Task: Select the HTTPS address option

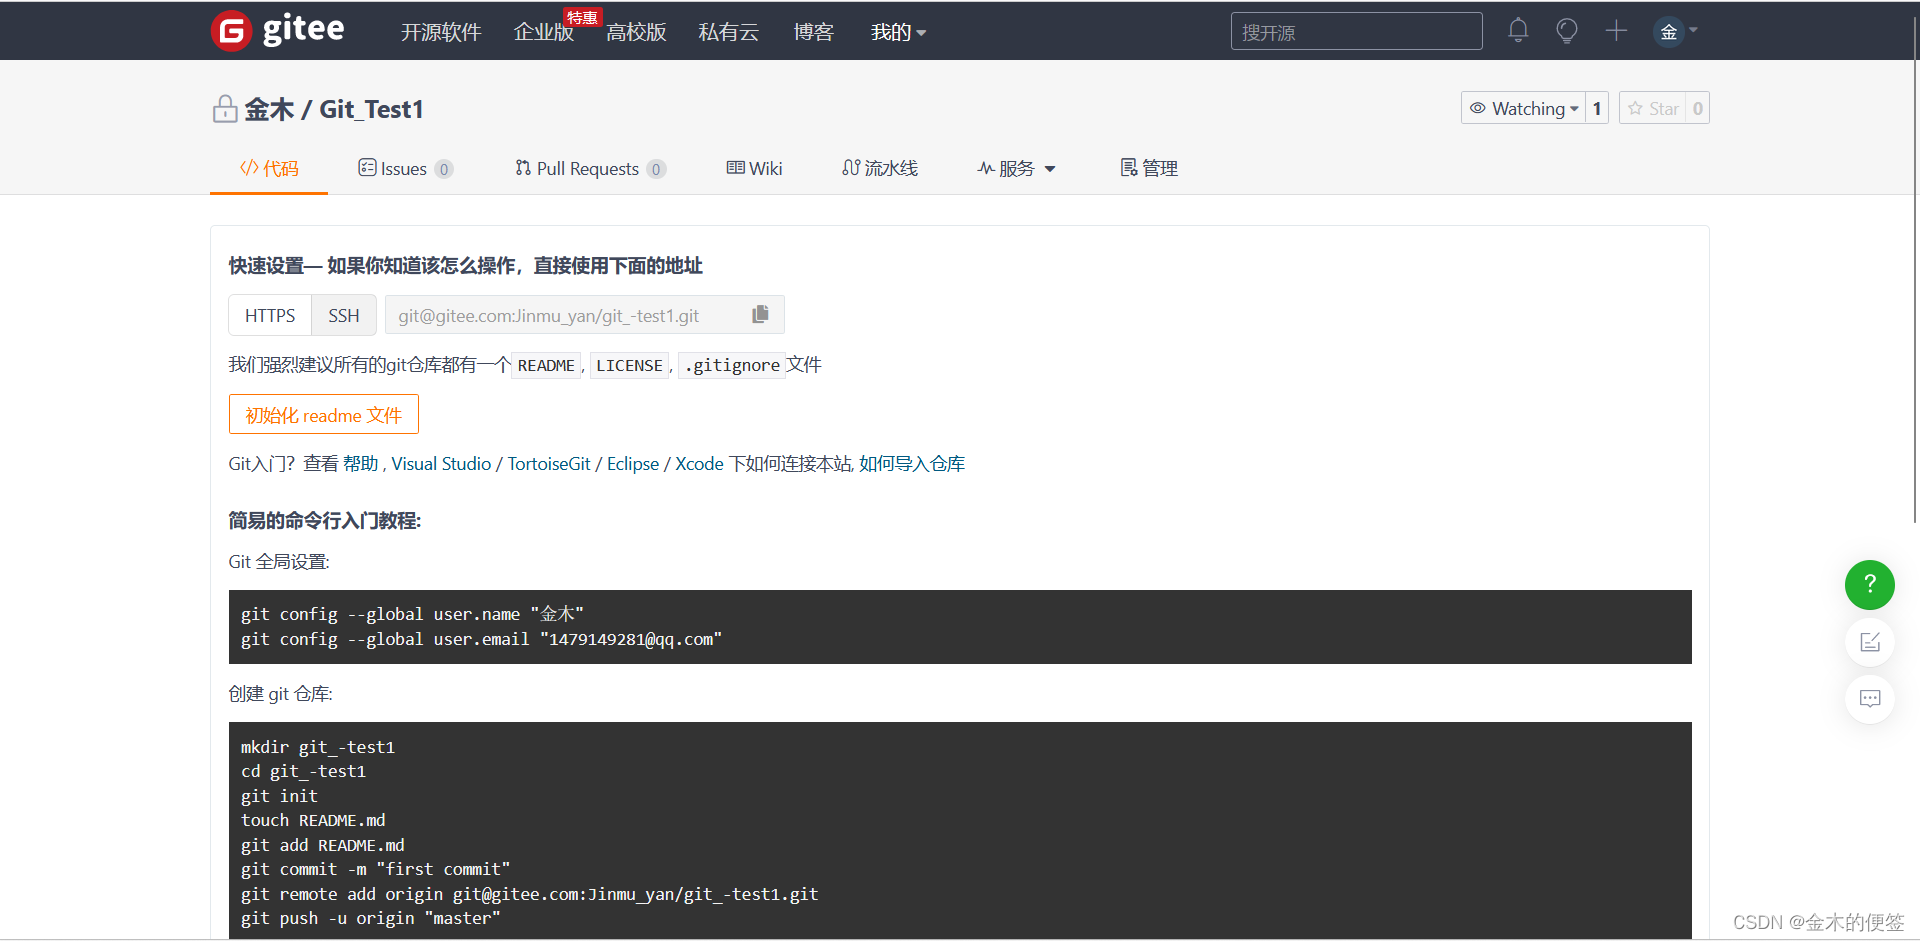Action: point(270,315)
